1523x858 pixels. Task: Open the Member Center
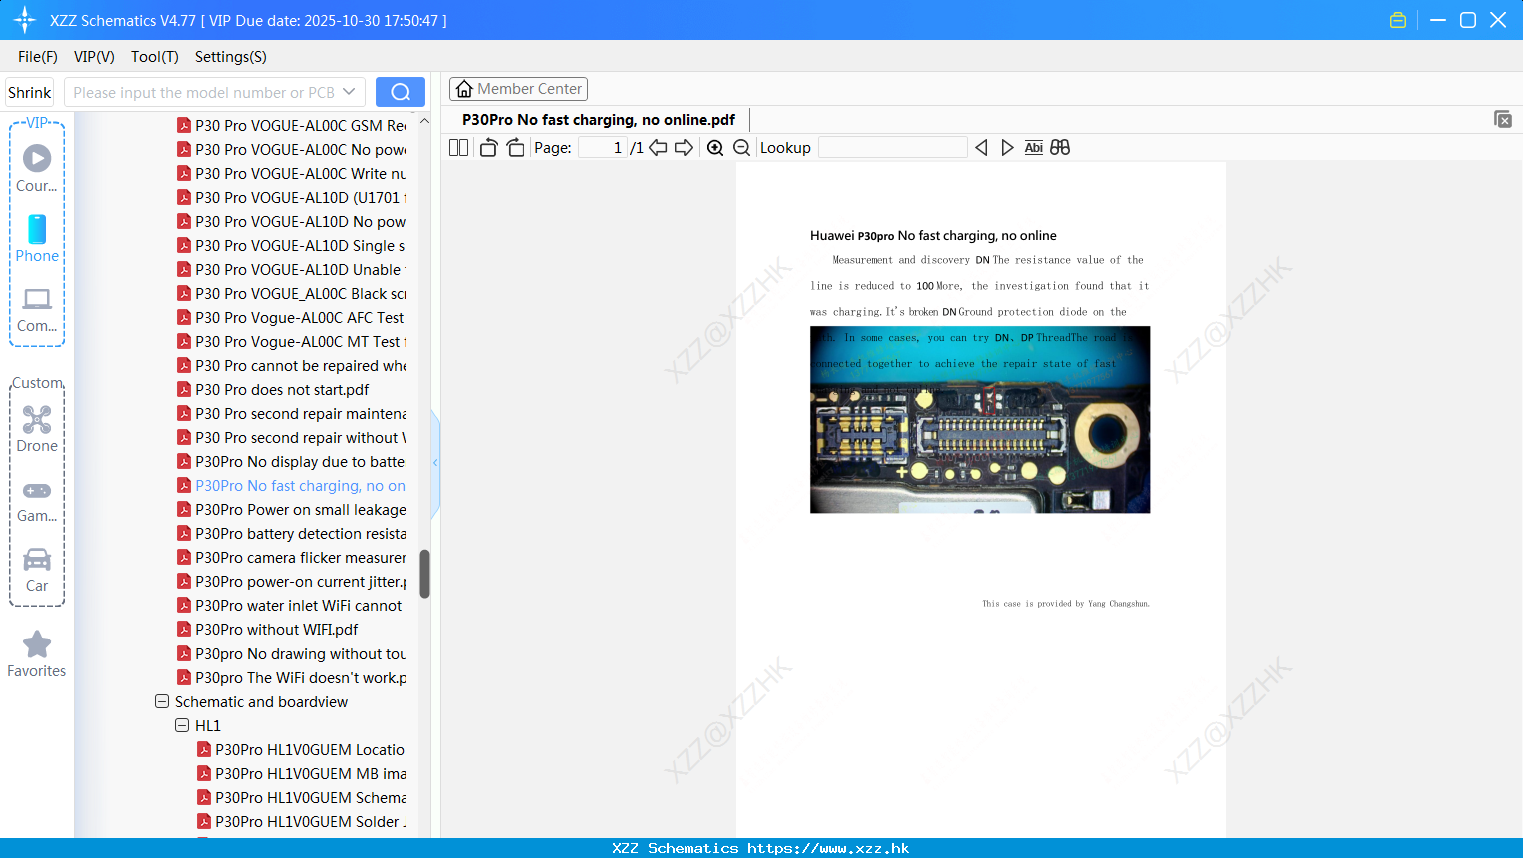tap(518, 89)
